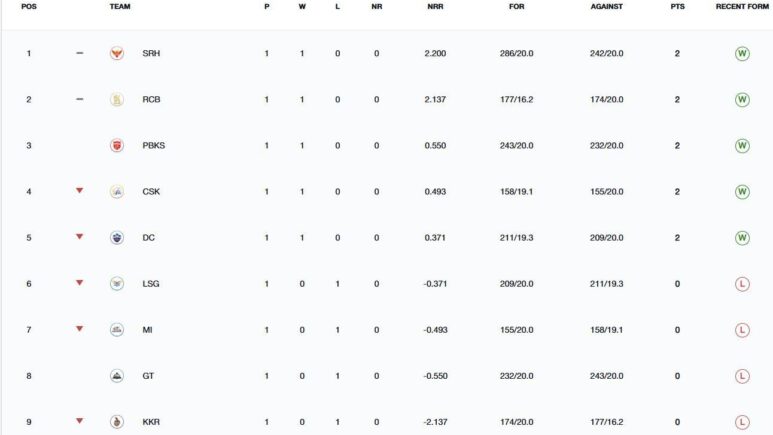The height and width of the screenshot is (435, 773).
Task: Click the KKR team logo
Action: (117, 422)
